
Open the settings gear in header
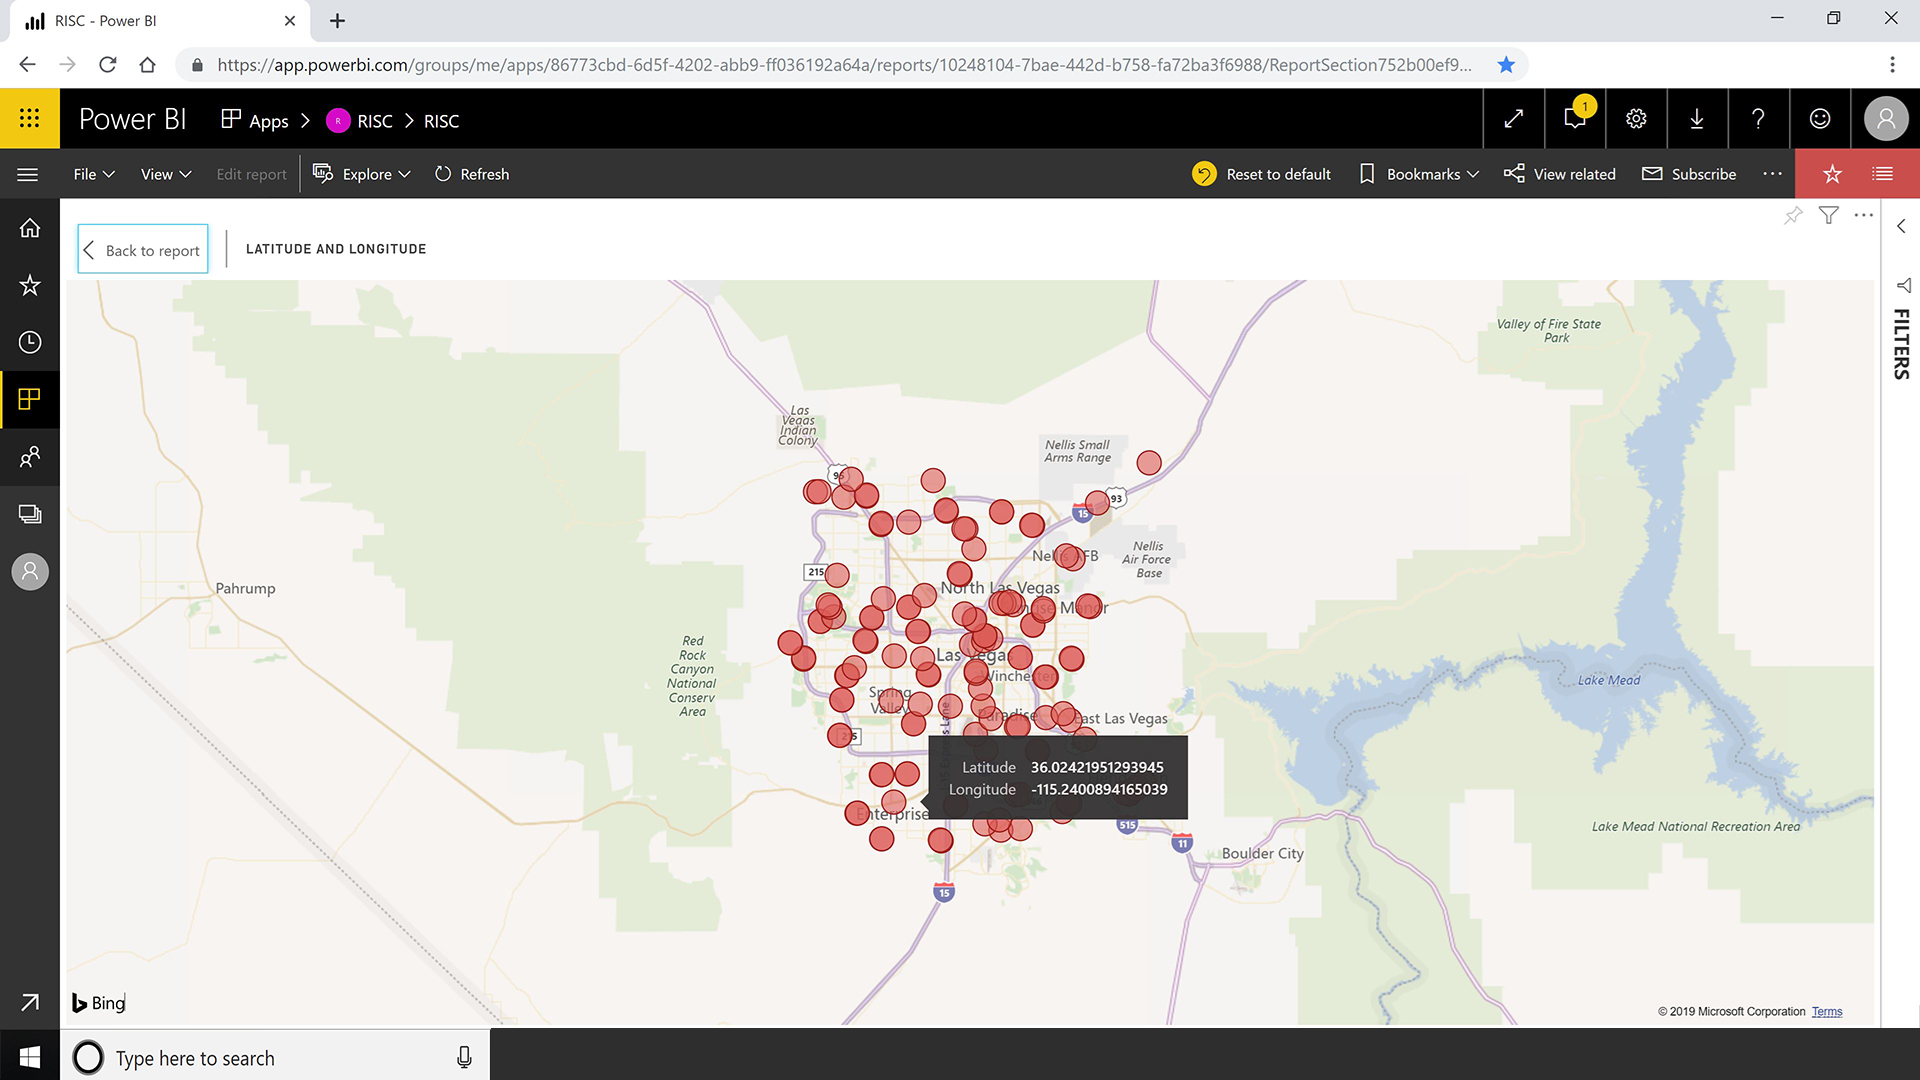[1636, 119]
